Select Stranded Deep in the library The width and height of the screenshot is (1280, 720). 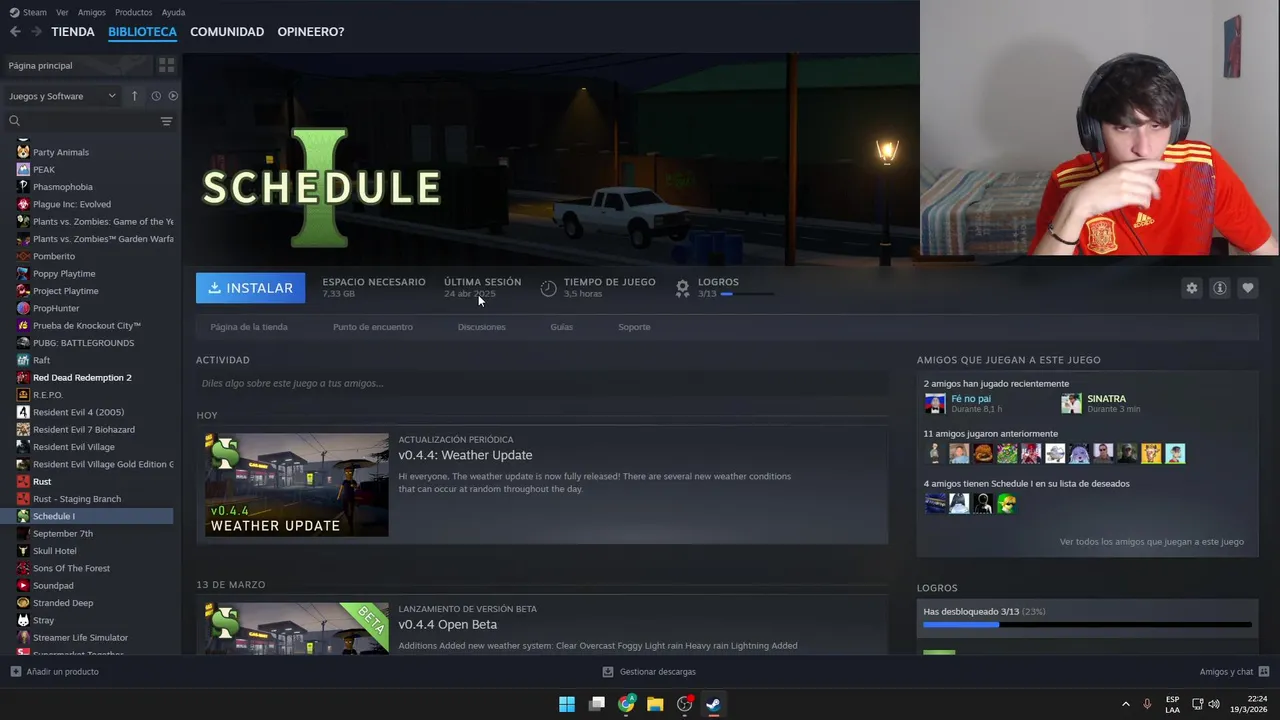(63, 603)
